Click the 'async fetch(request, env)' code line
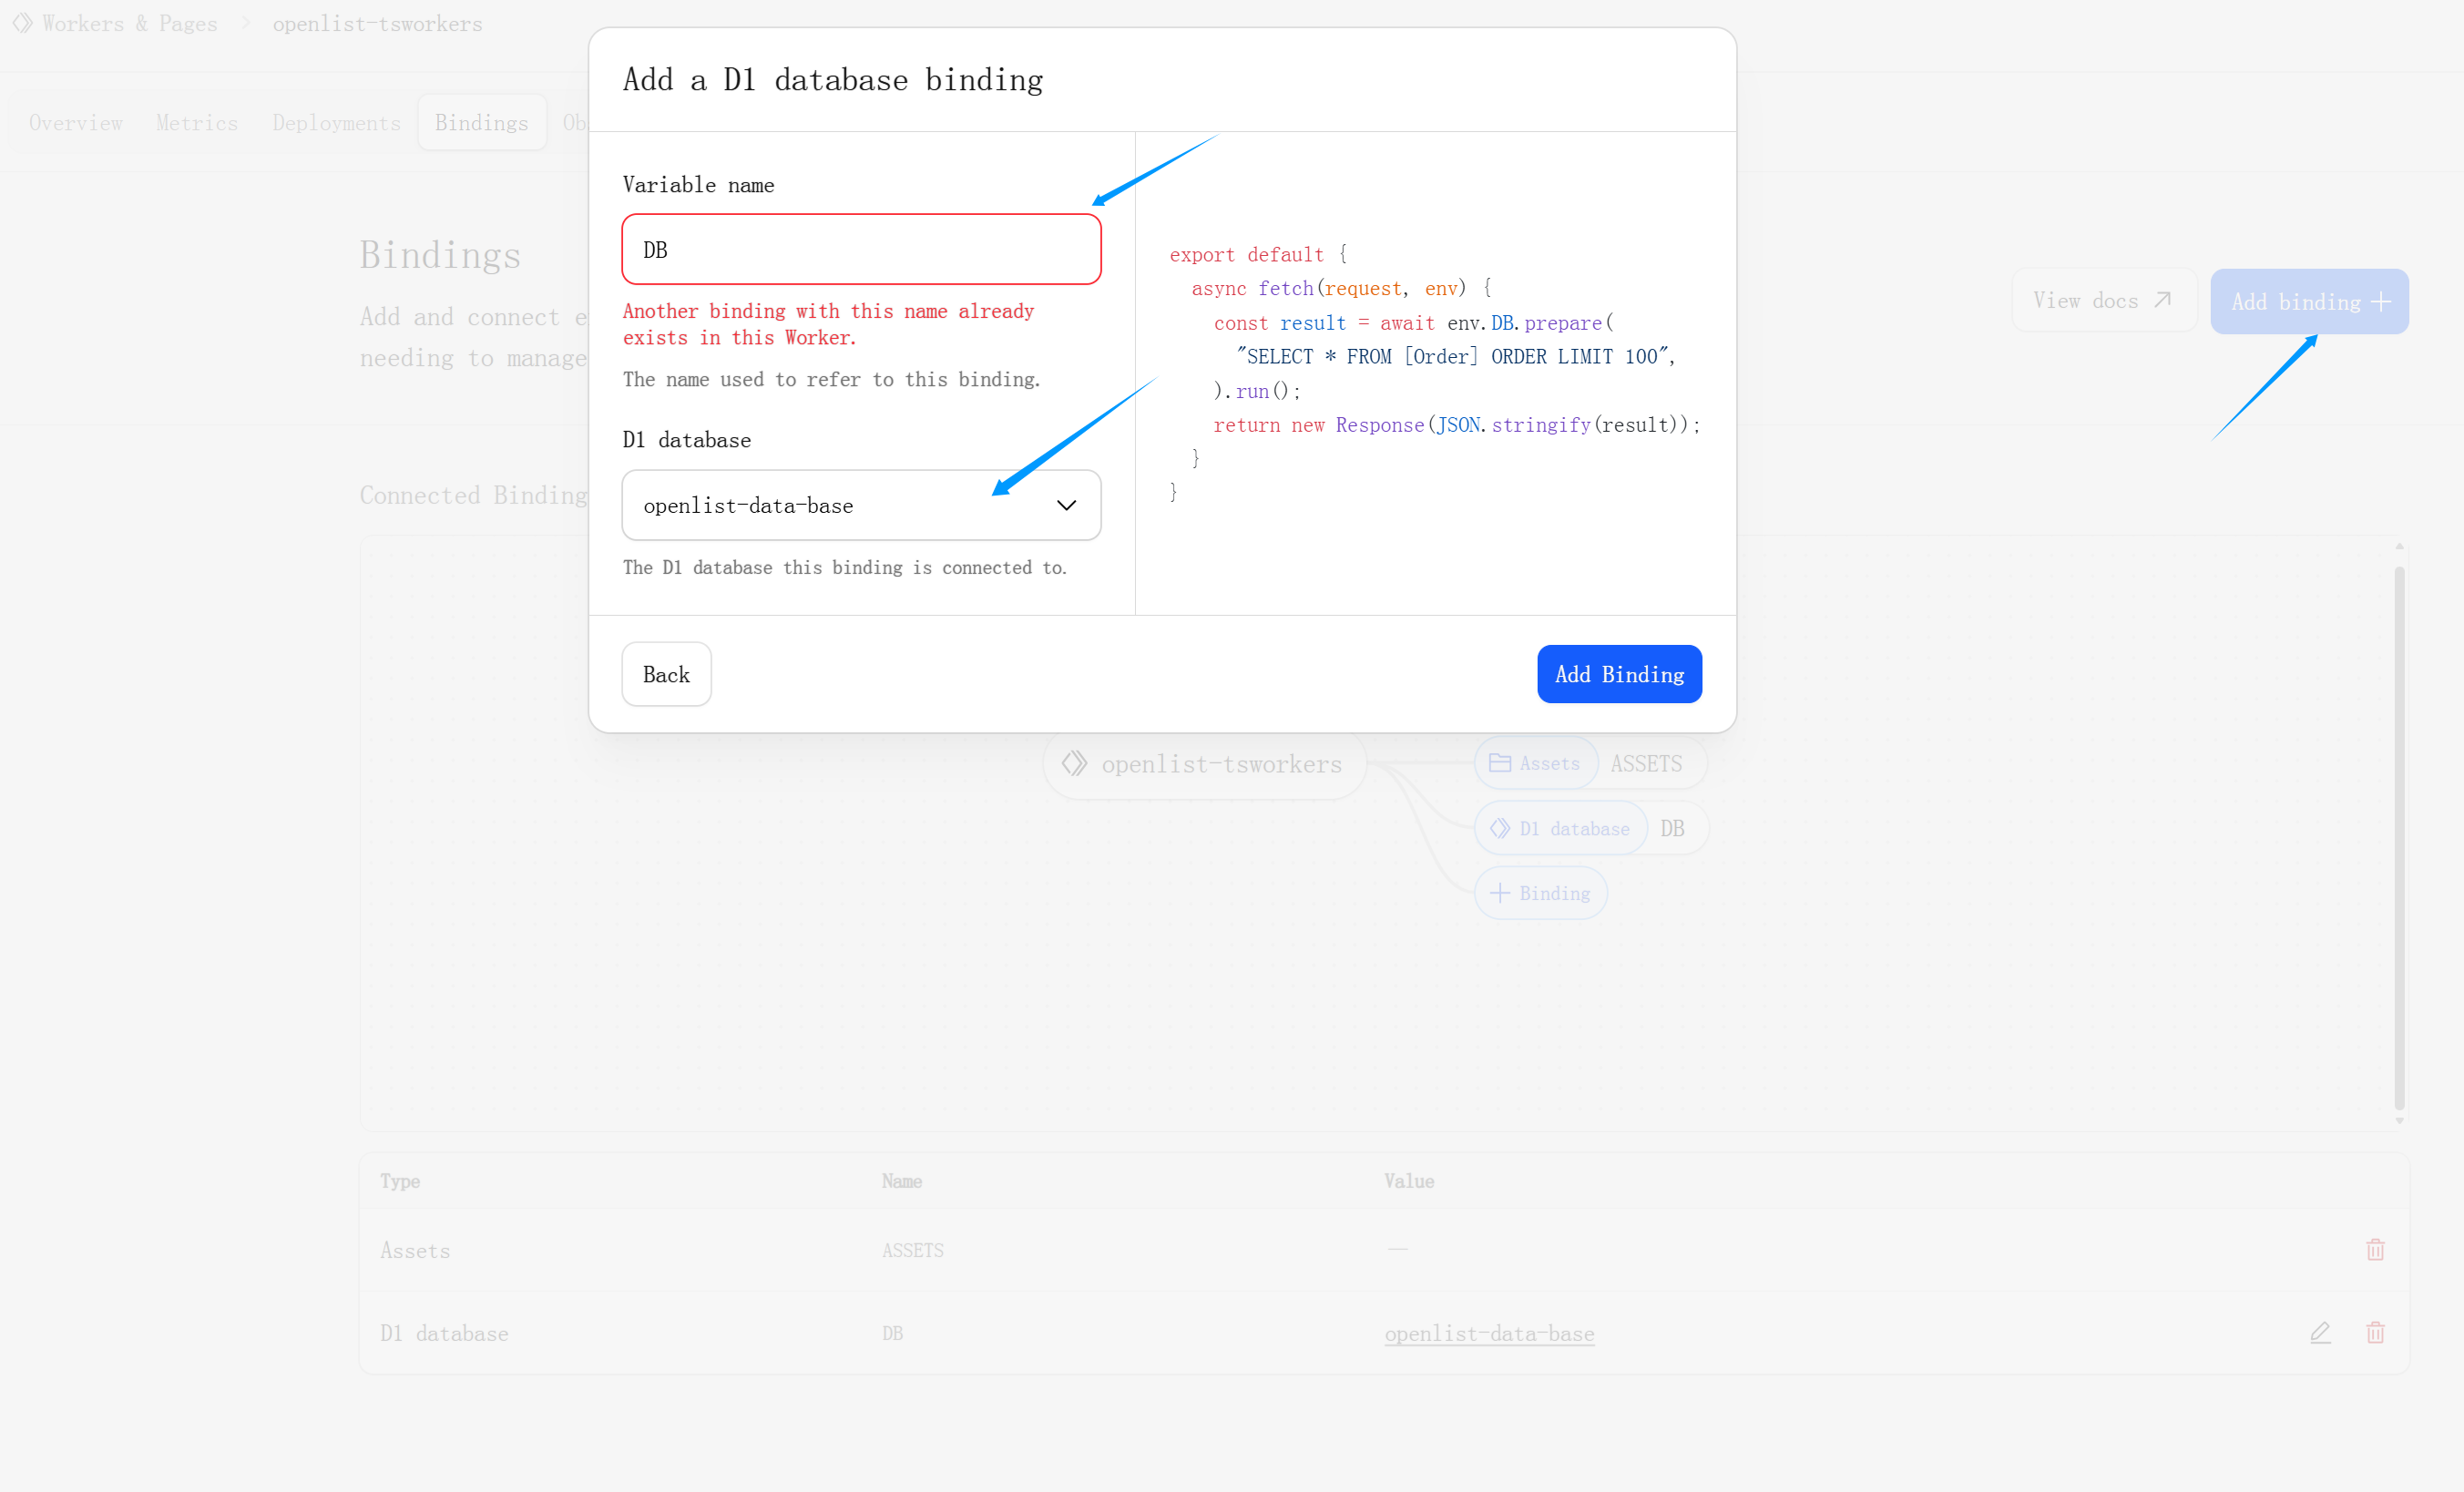 1341,288
